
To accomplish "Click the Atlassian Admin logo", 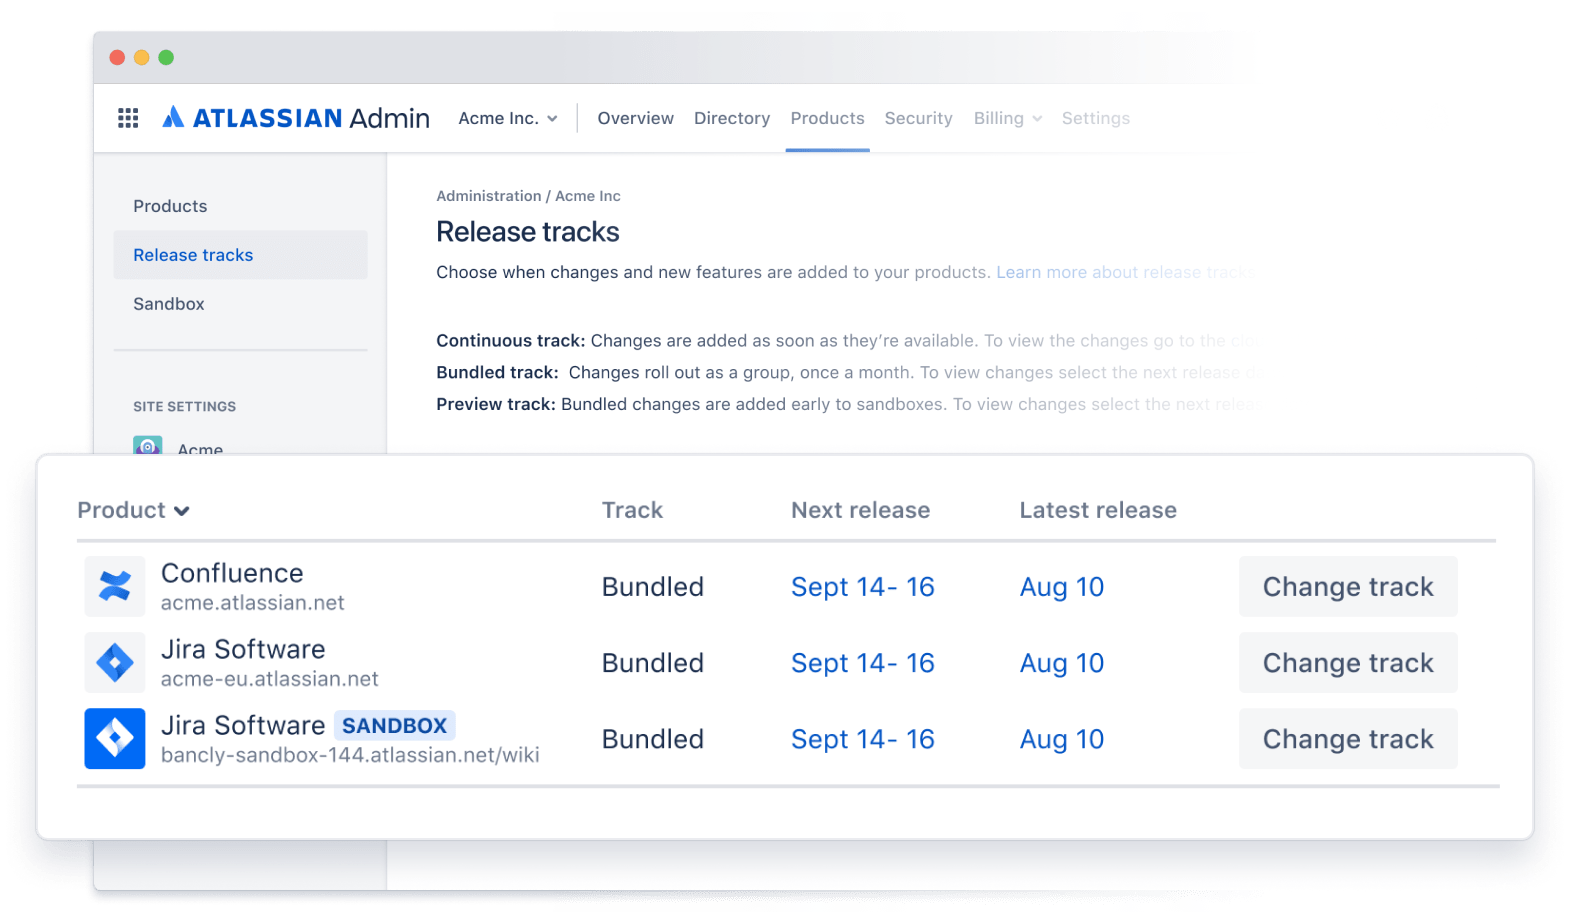I will (x=296, y=118).
